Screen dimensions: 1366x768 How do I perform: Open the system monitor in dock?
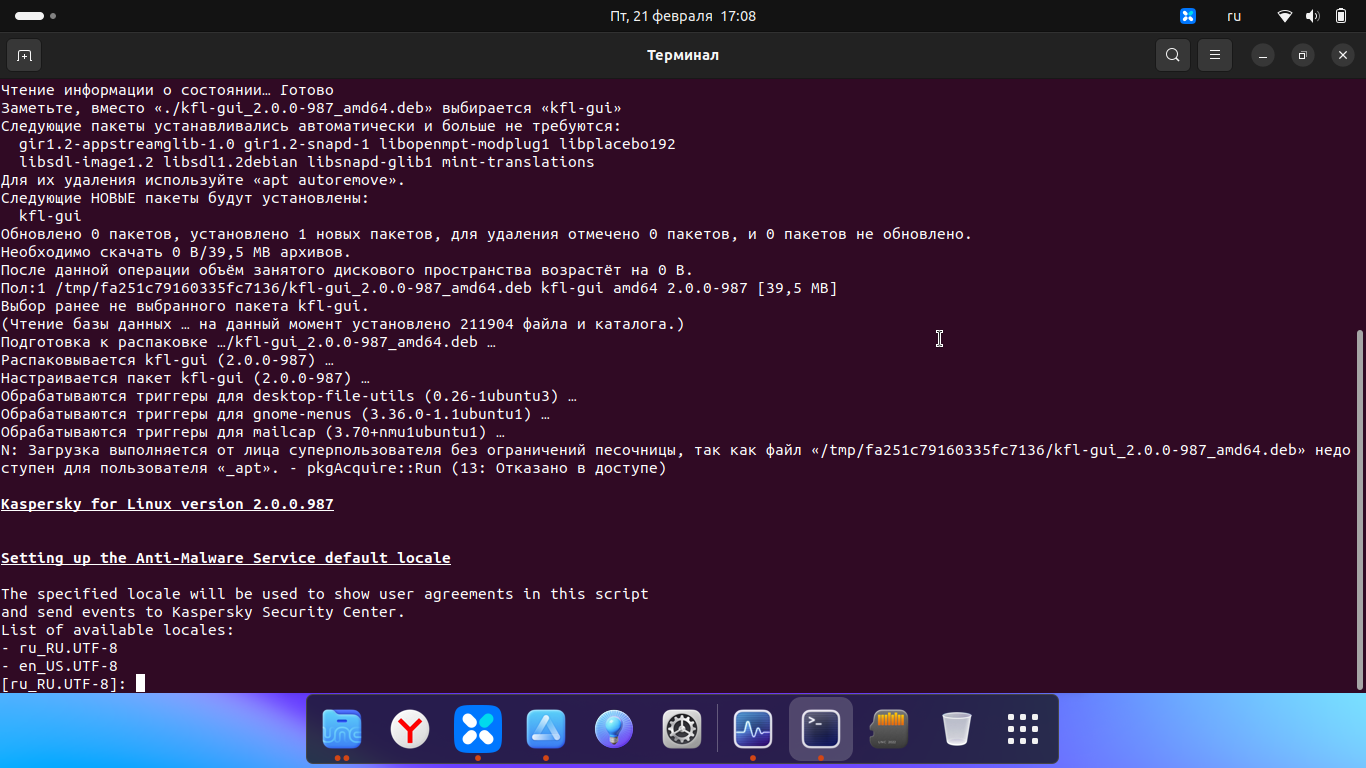[x=753, y=729]
